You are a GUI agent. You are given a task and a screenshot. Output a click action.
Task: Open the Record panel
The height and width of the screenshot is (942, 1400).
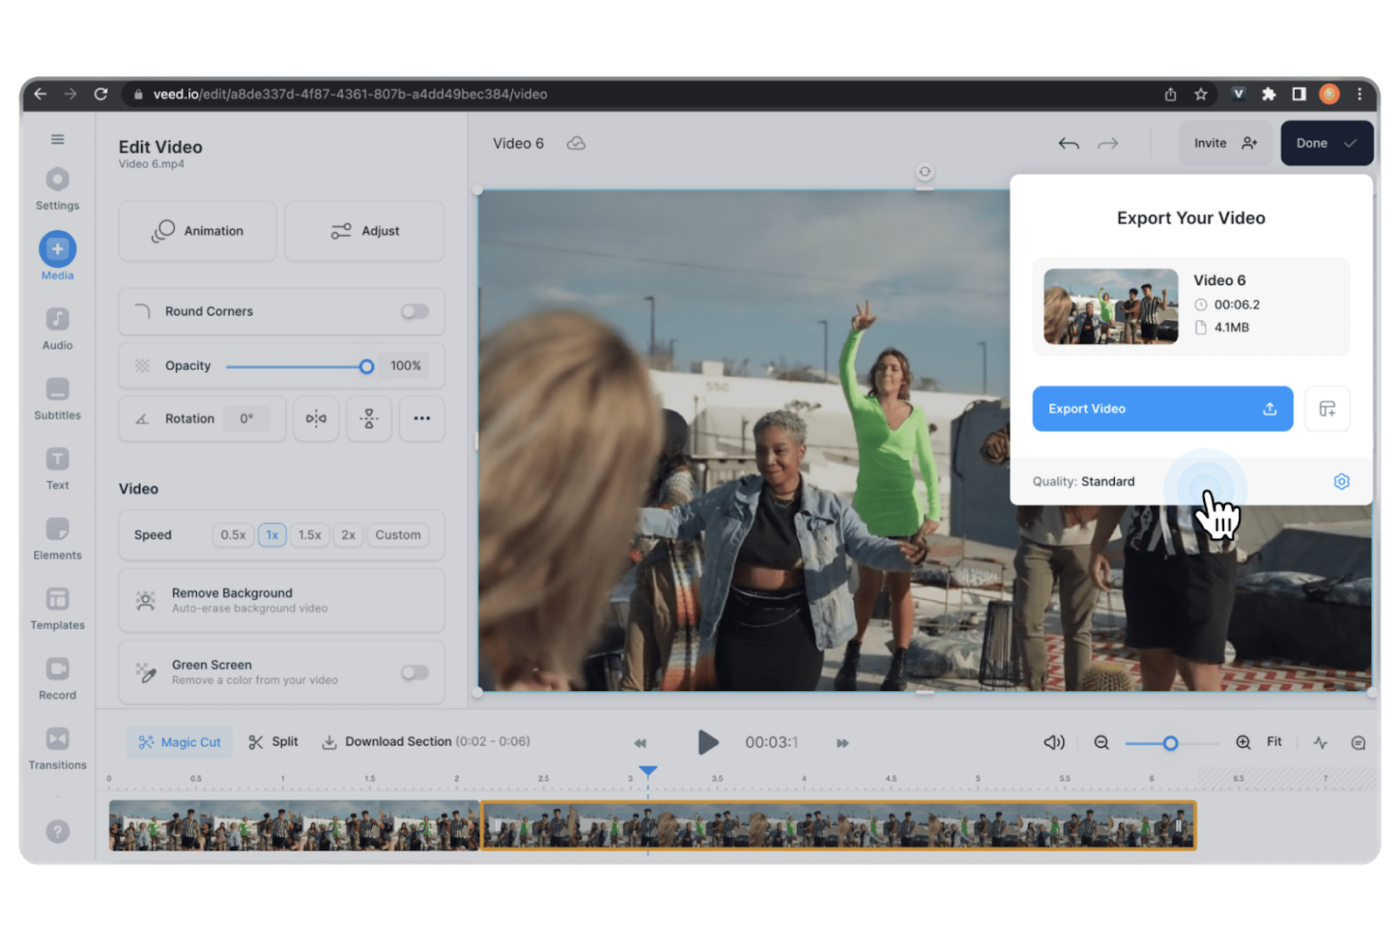[x=57, y=679]
